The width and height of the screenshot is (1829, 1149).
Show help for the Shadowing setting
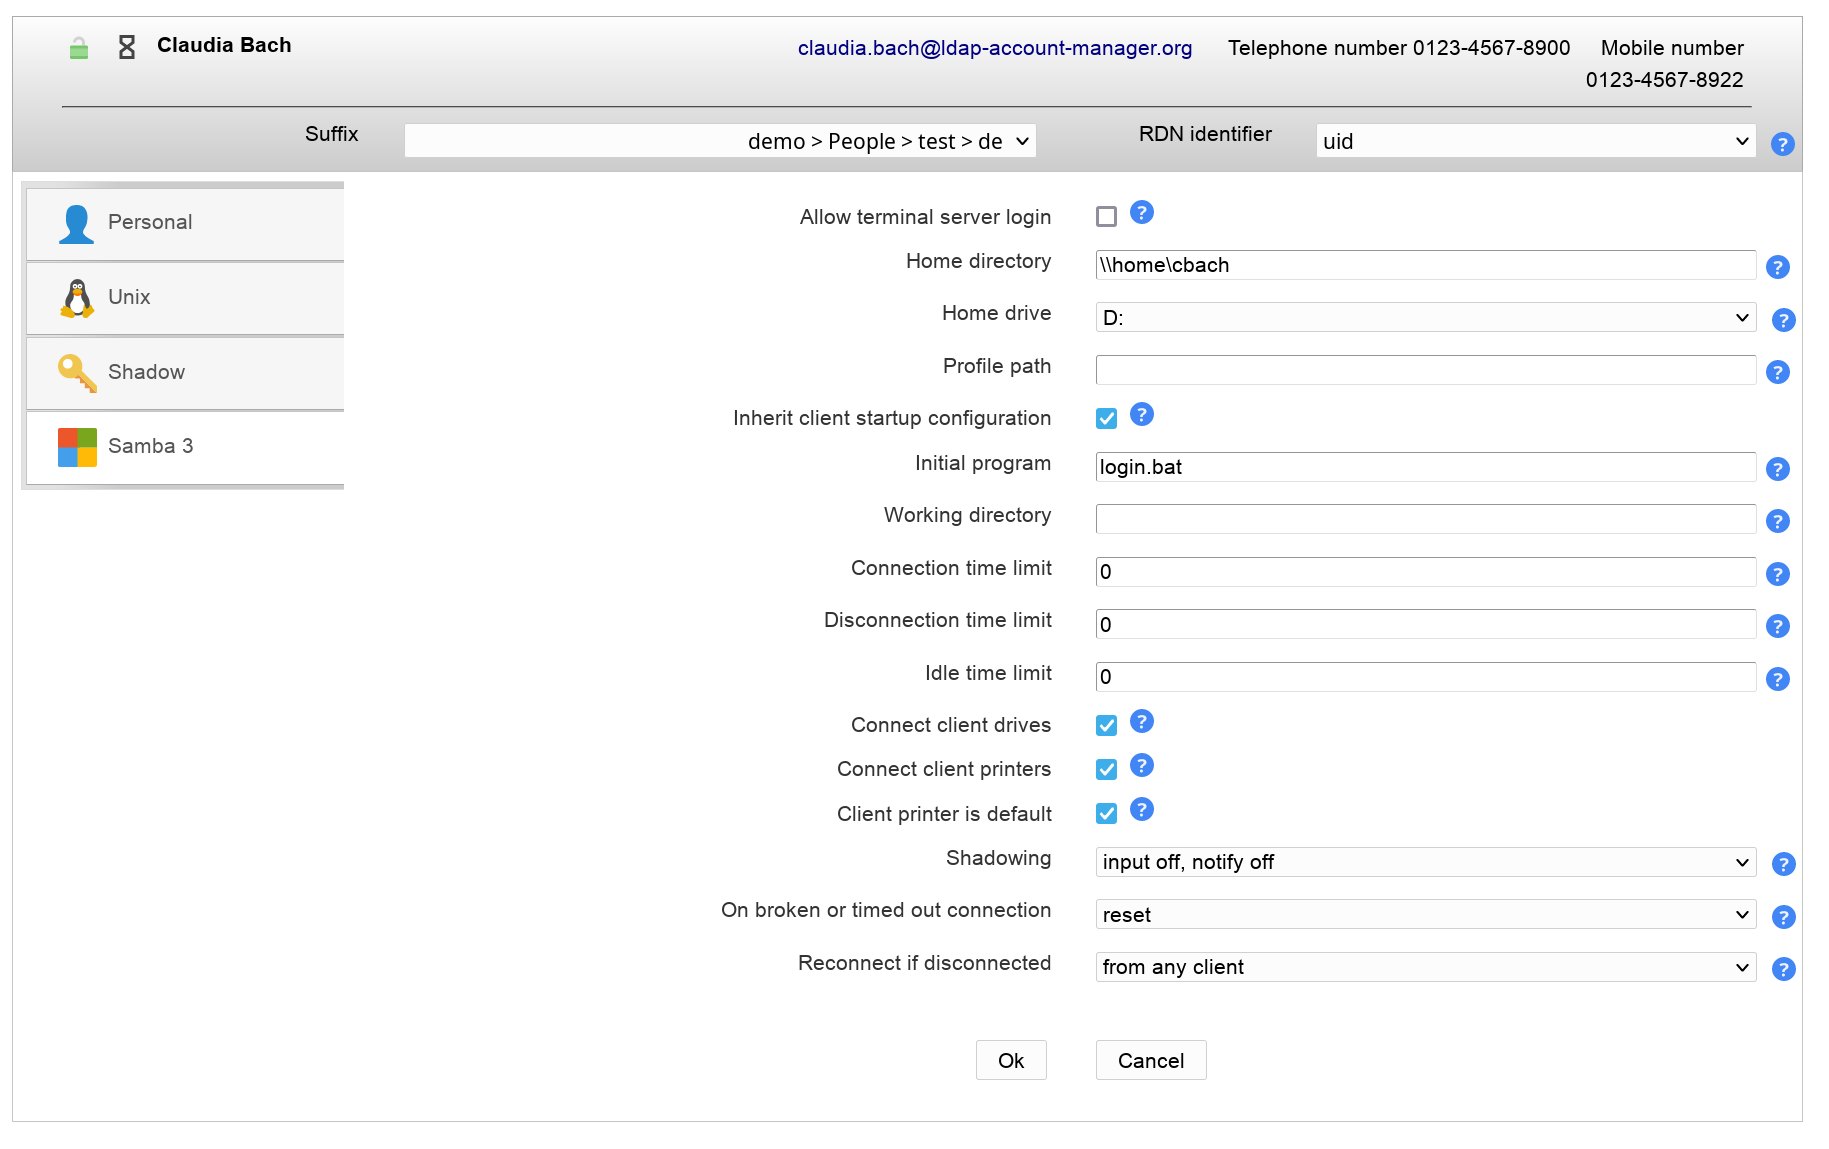point(1783,864)
